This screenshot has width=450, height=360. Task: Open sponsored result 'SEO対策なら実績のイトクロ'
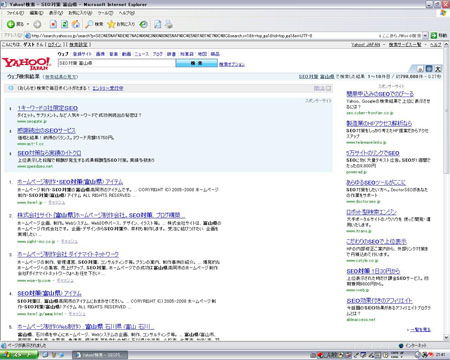49,153
